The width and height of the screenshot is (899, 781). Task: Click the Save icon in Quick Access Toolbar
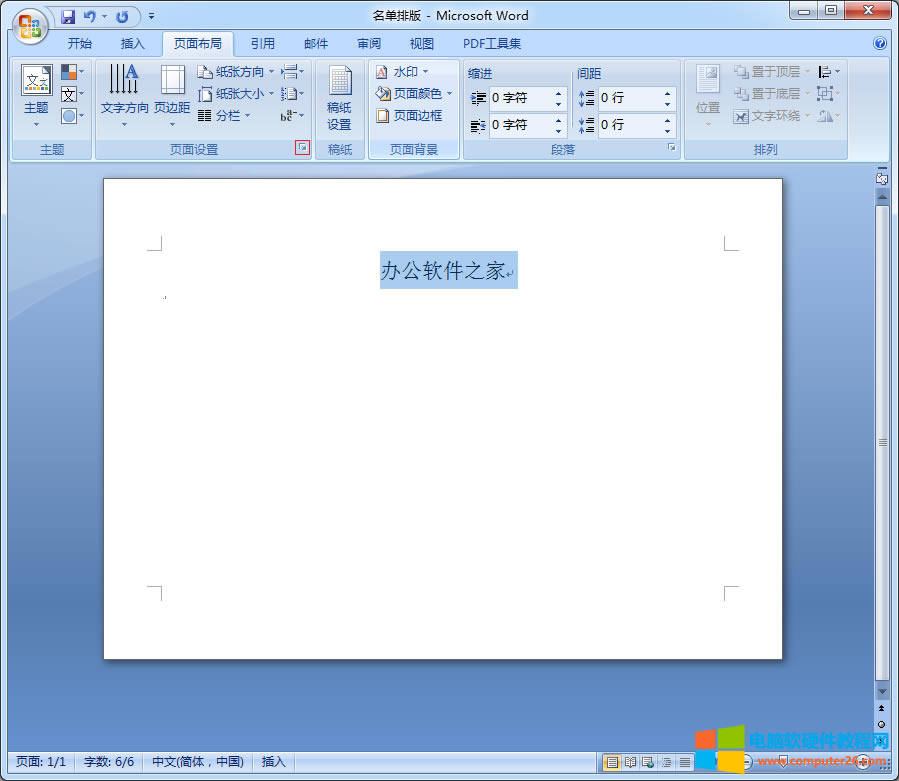coord(70,16)
